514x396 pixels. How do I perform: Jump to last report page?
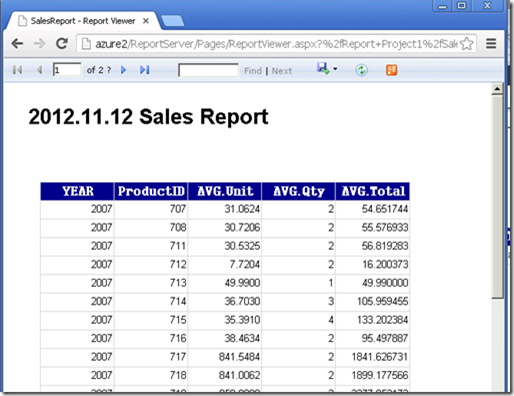[x=145, y=70]
